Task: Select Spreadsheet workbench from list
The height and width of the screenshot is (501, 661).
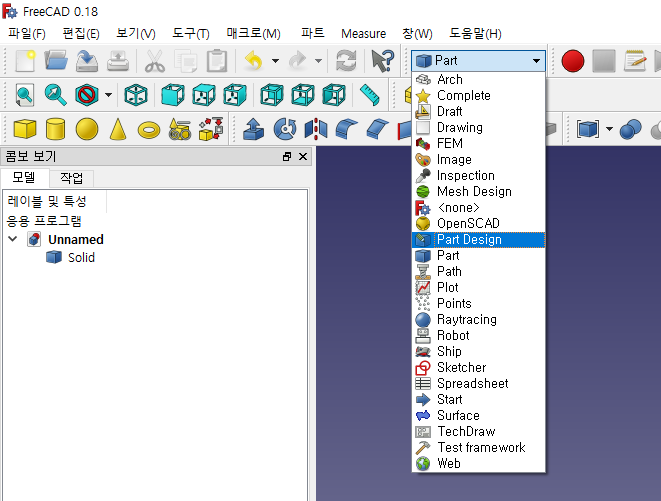Action: pyautogui.click(x=478, y=383)
